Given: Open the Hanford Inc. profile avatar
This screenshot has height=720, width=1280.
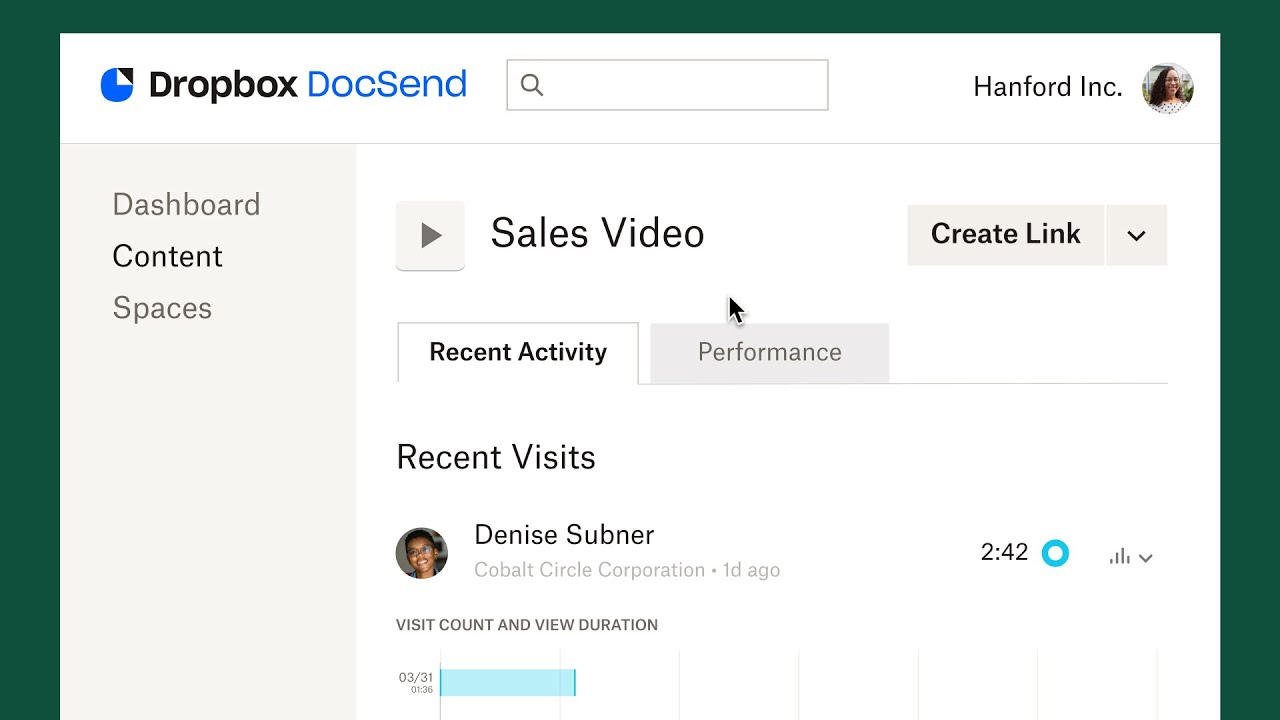Looking at the screenshot, I should (1168, 88).
